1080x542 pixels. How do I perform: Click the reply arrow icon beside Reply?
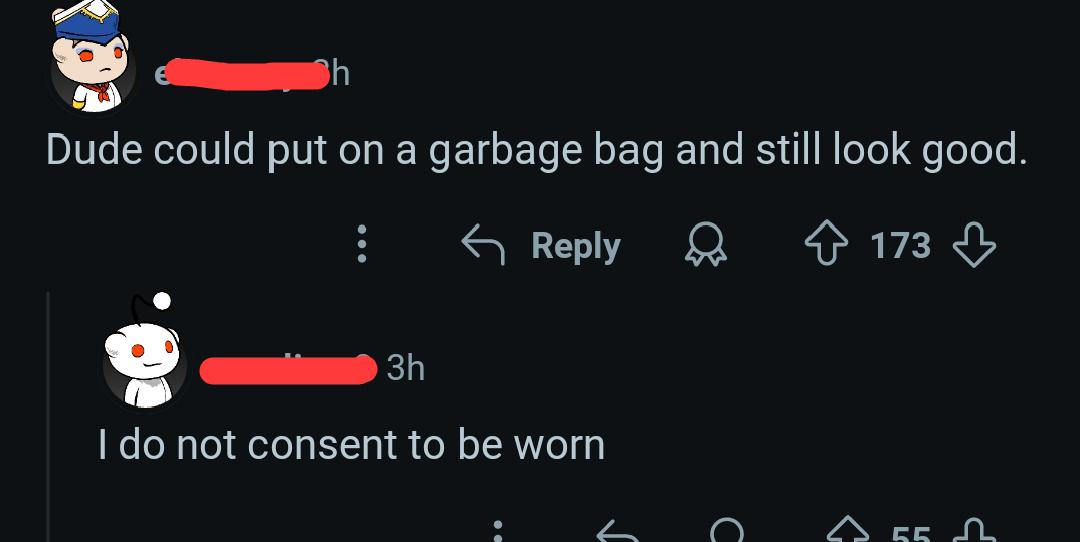click(x=483, y=245)
